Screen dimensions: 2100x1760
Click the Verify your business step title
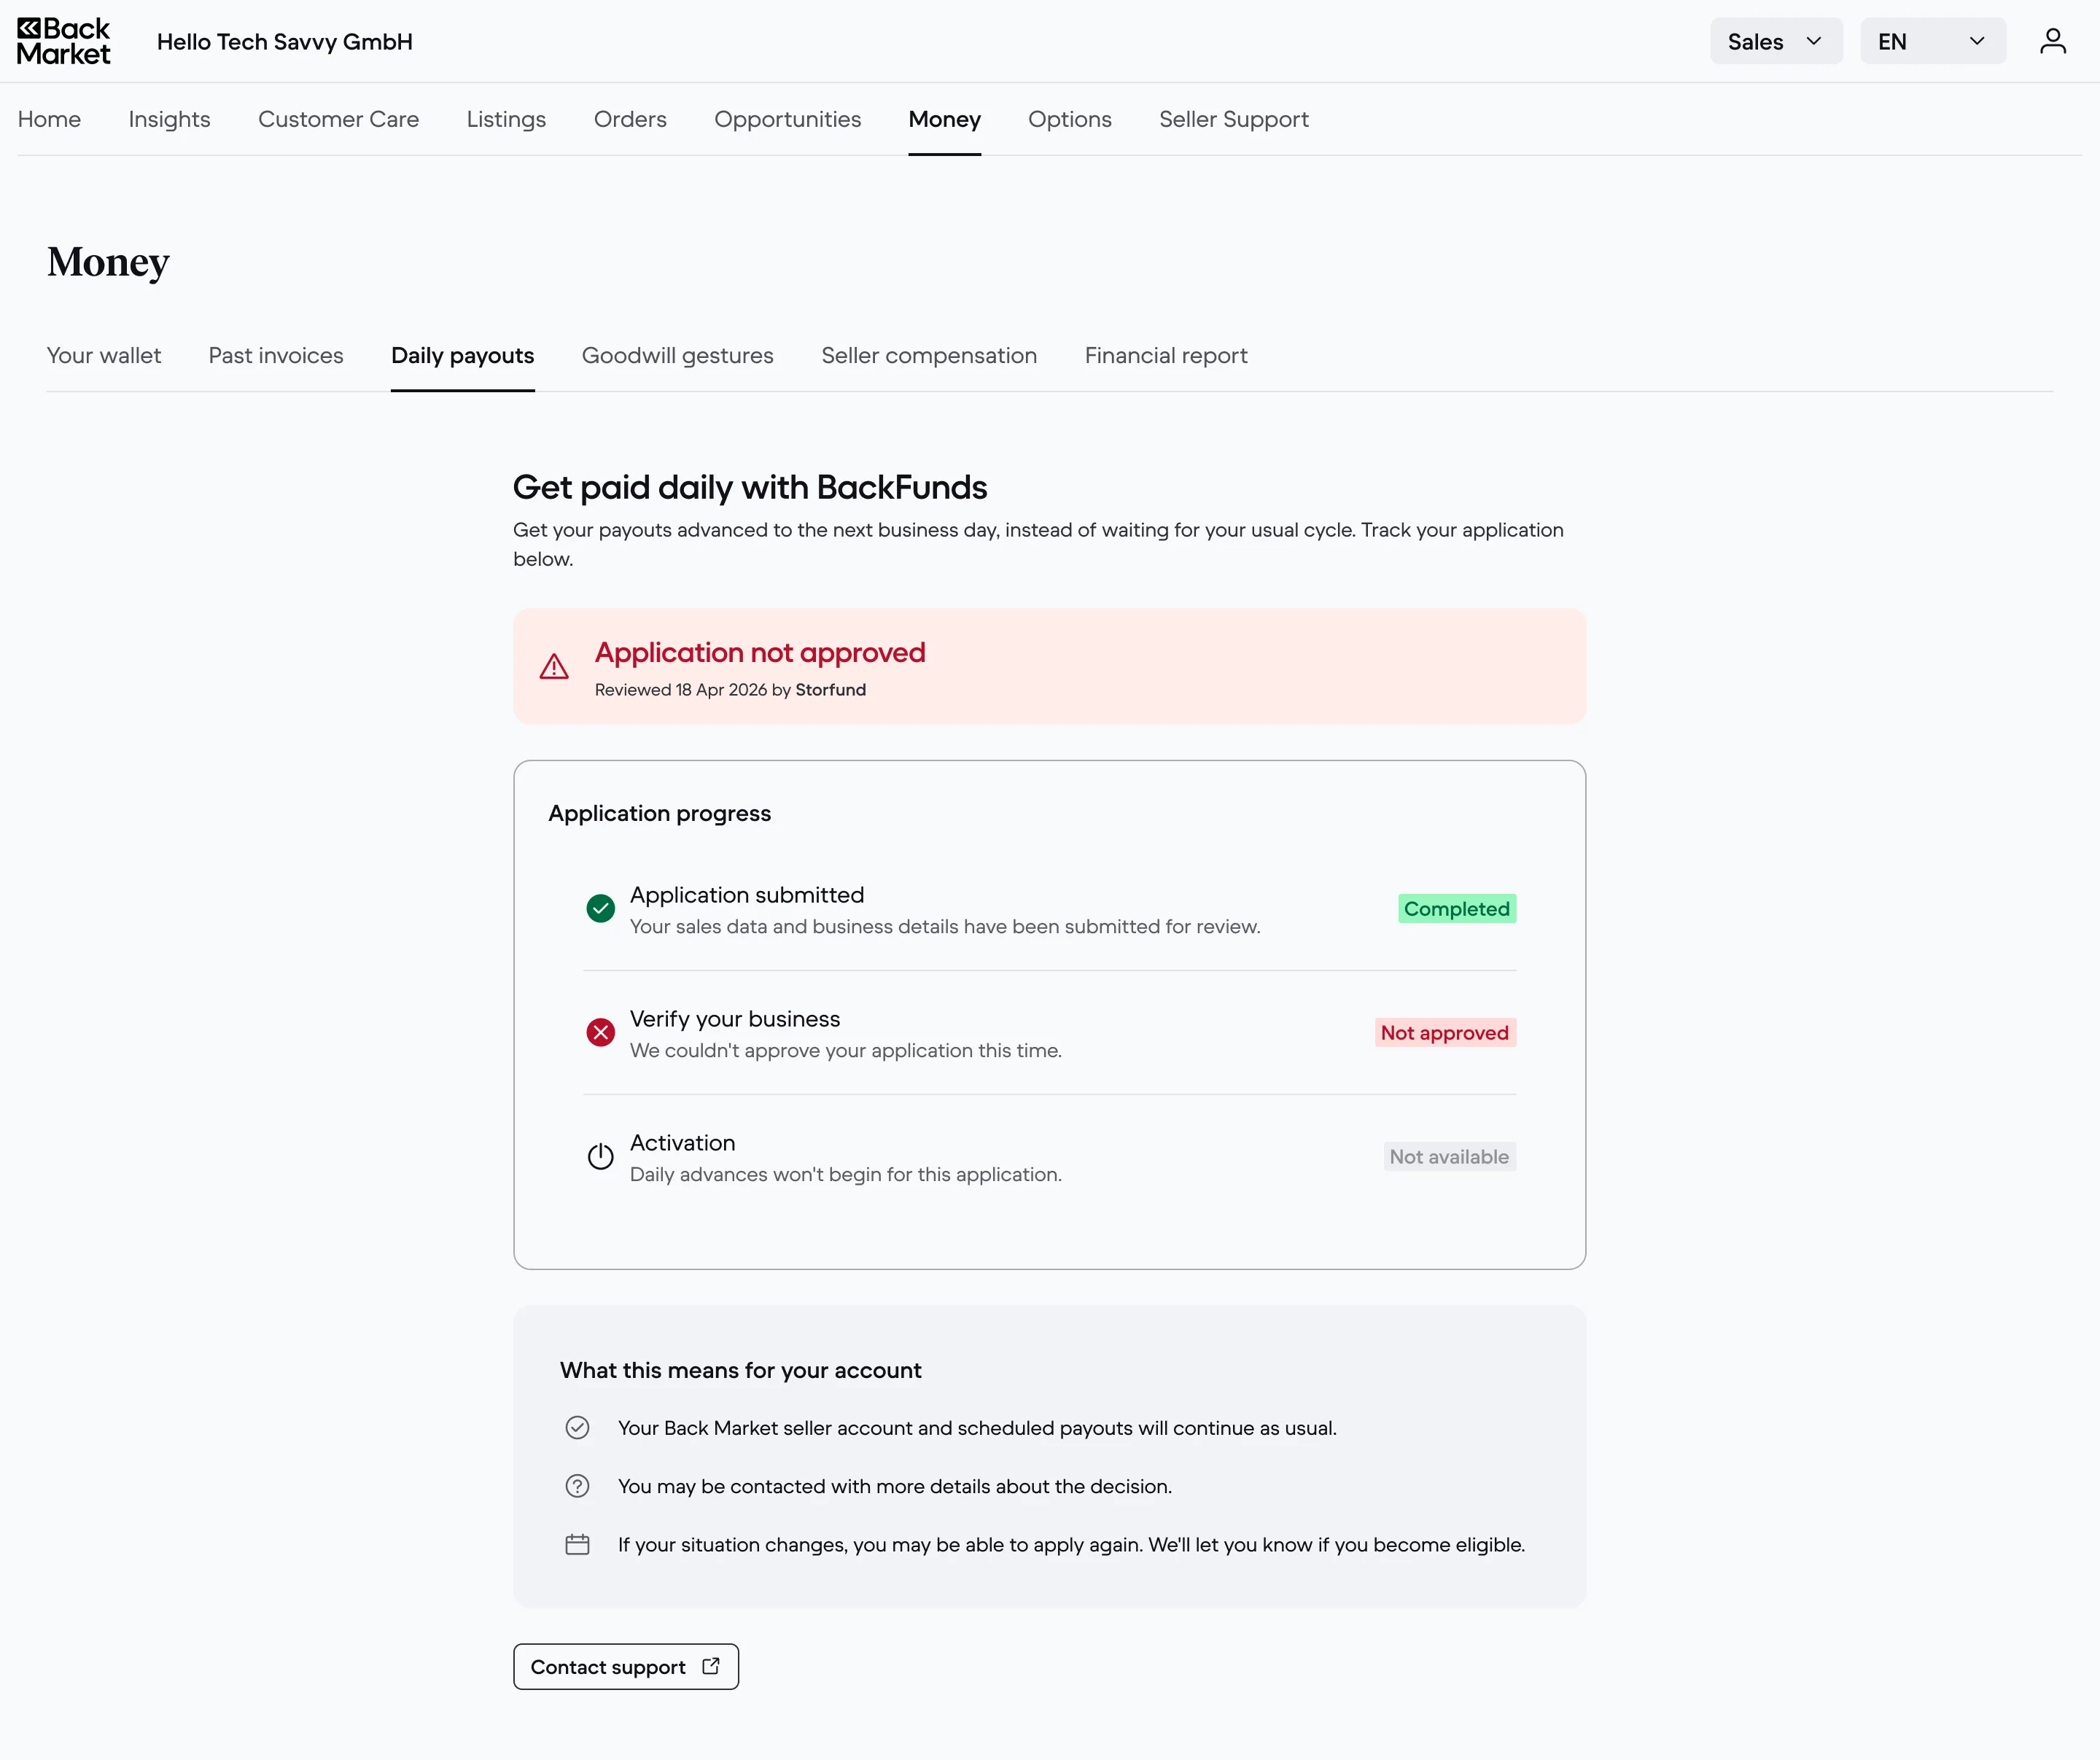pos(735,1019)
